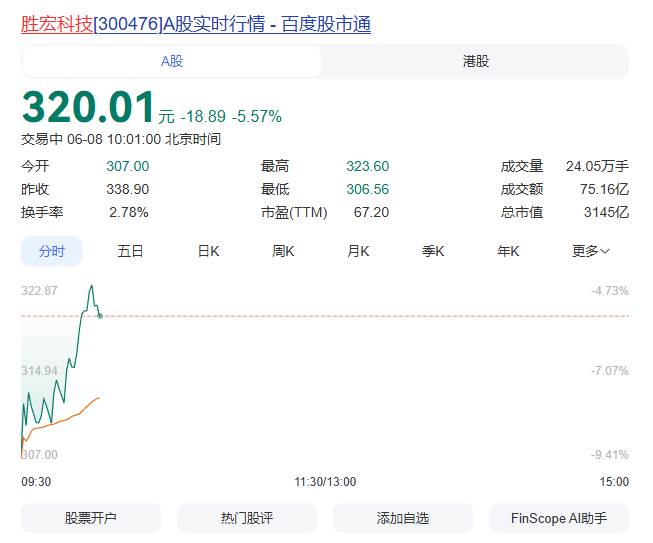Viewport: 653px width, 543px height.
Task: Click the 15:00 time axis label
Action: click(614, 482)
